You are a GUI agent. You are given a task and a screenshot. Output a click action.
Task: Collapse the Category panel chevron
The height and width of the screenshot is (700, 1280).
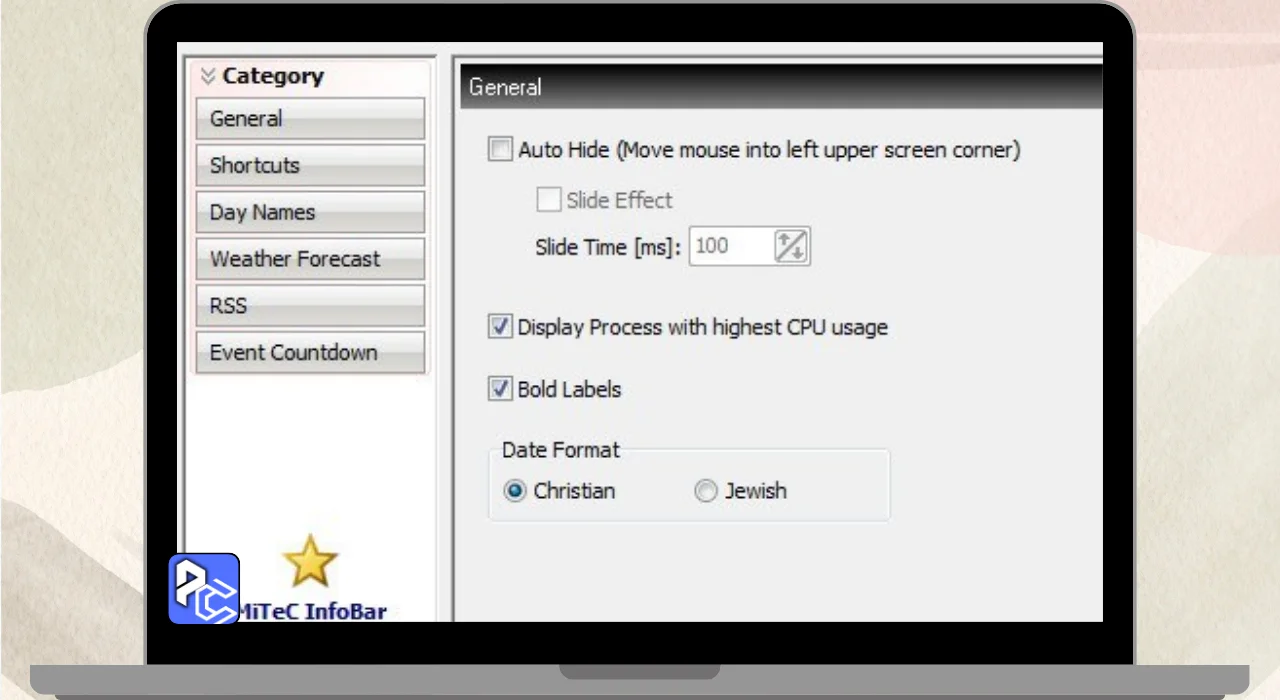click(x=208, y=76)
